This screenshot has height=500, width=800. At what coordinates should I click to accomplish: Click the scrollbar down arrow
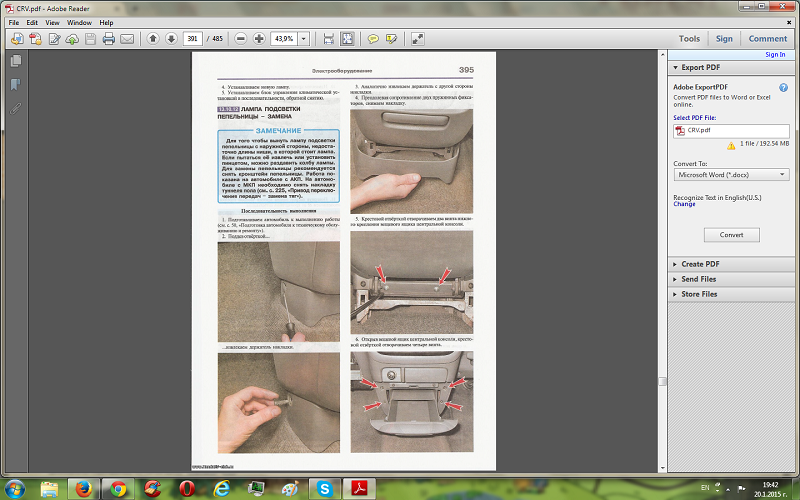click(663, 468)
